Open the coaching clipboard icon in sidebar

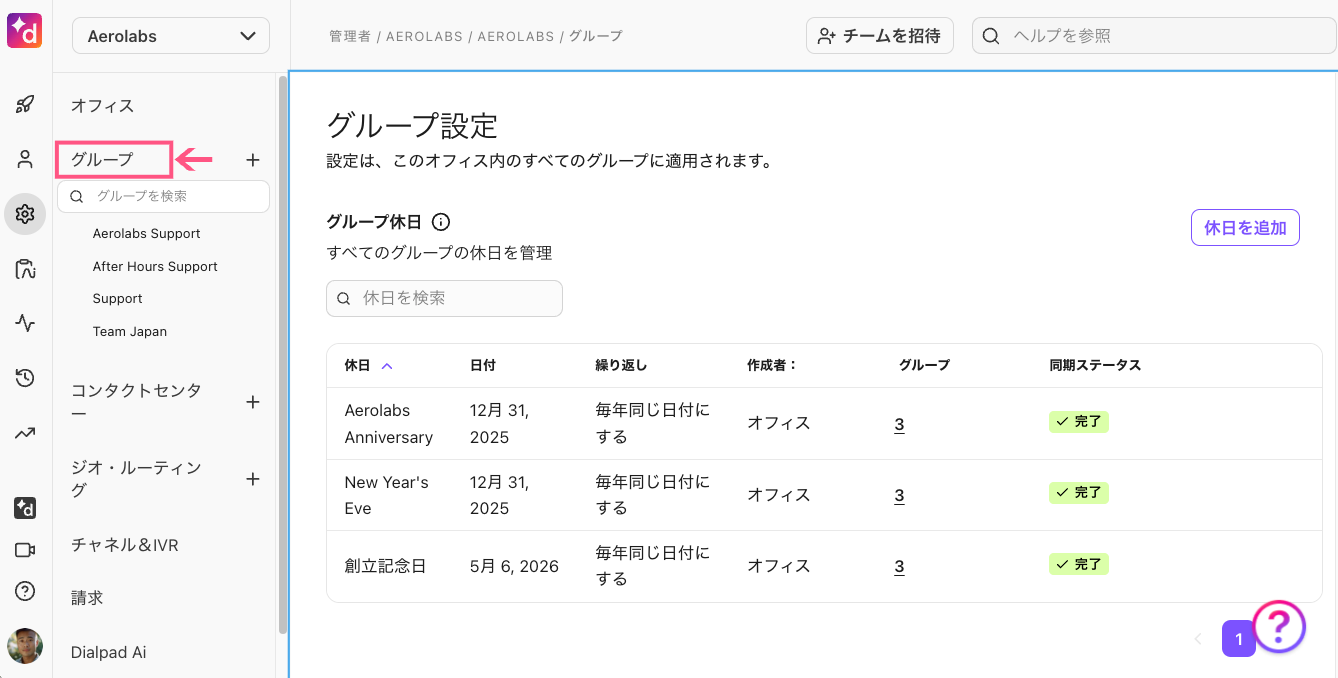click(x=25, y=269)
